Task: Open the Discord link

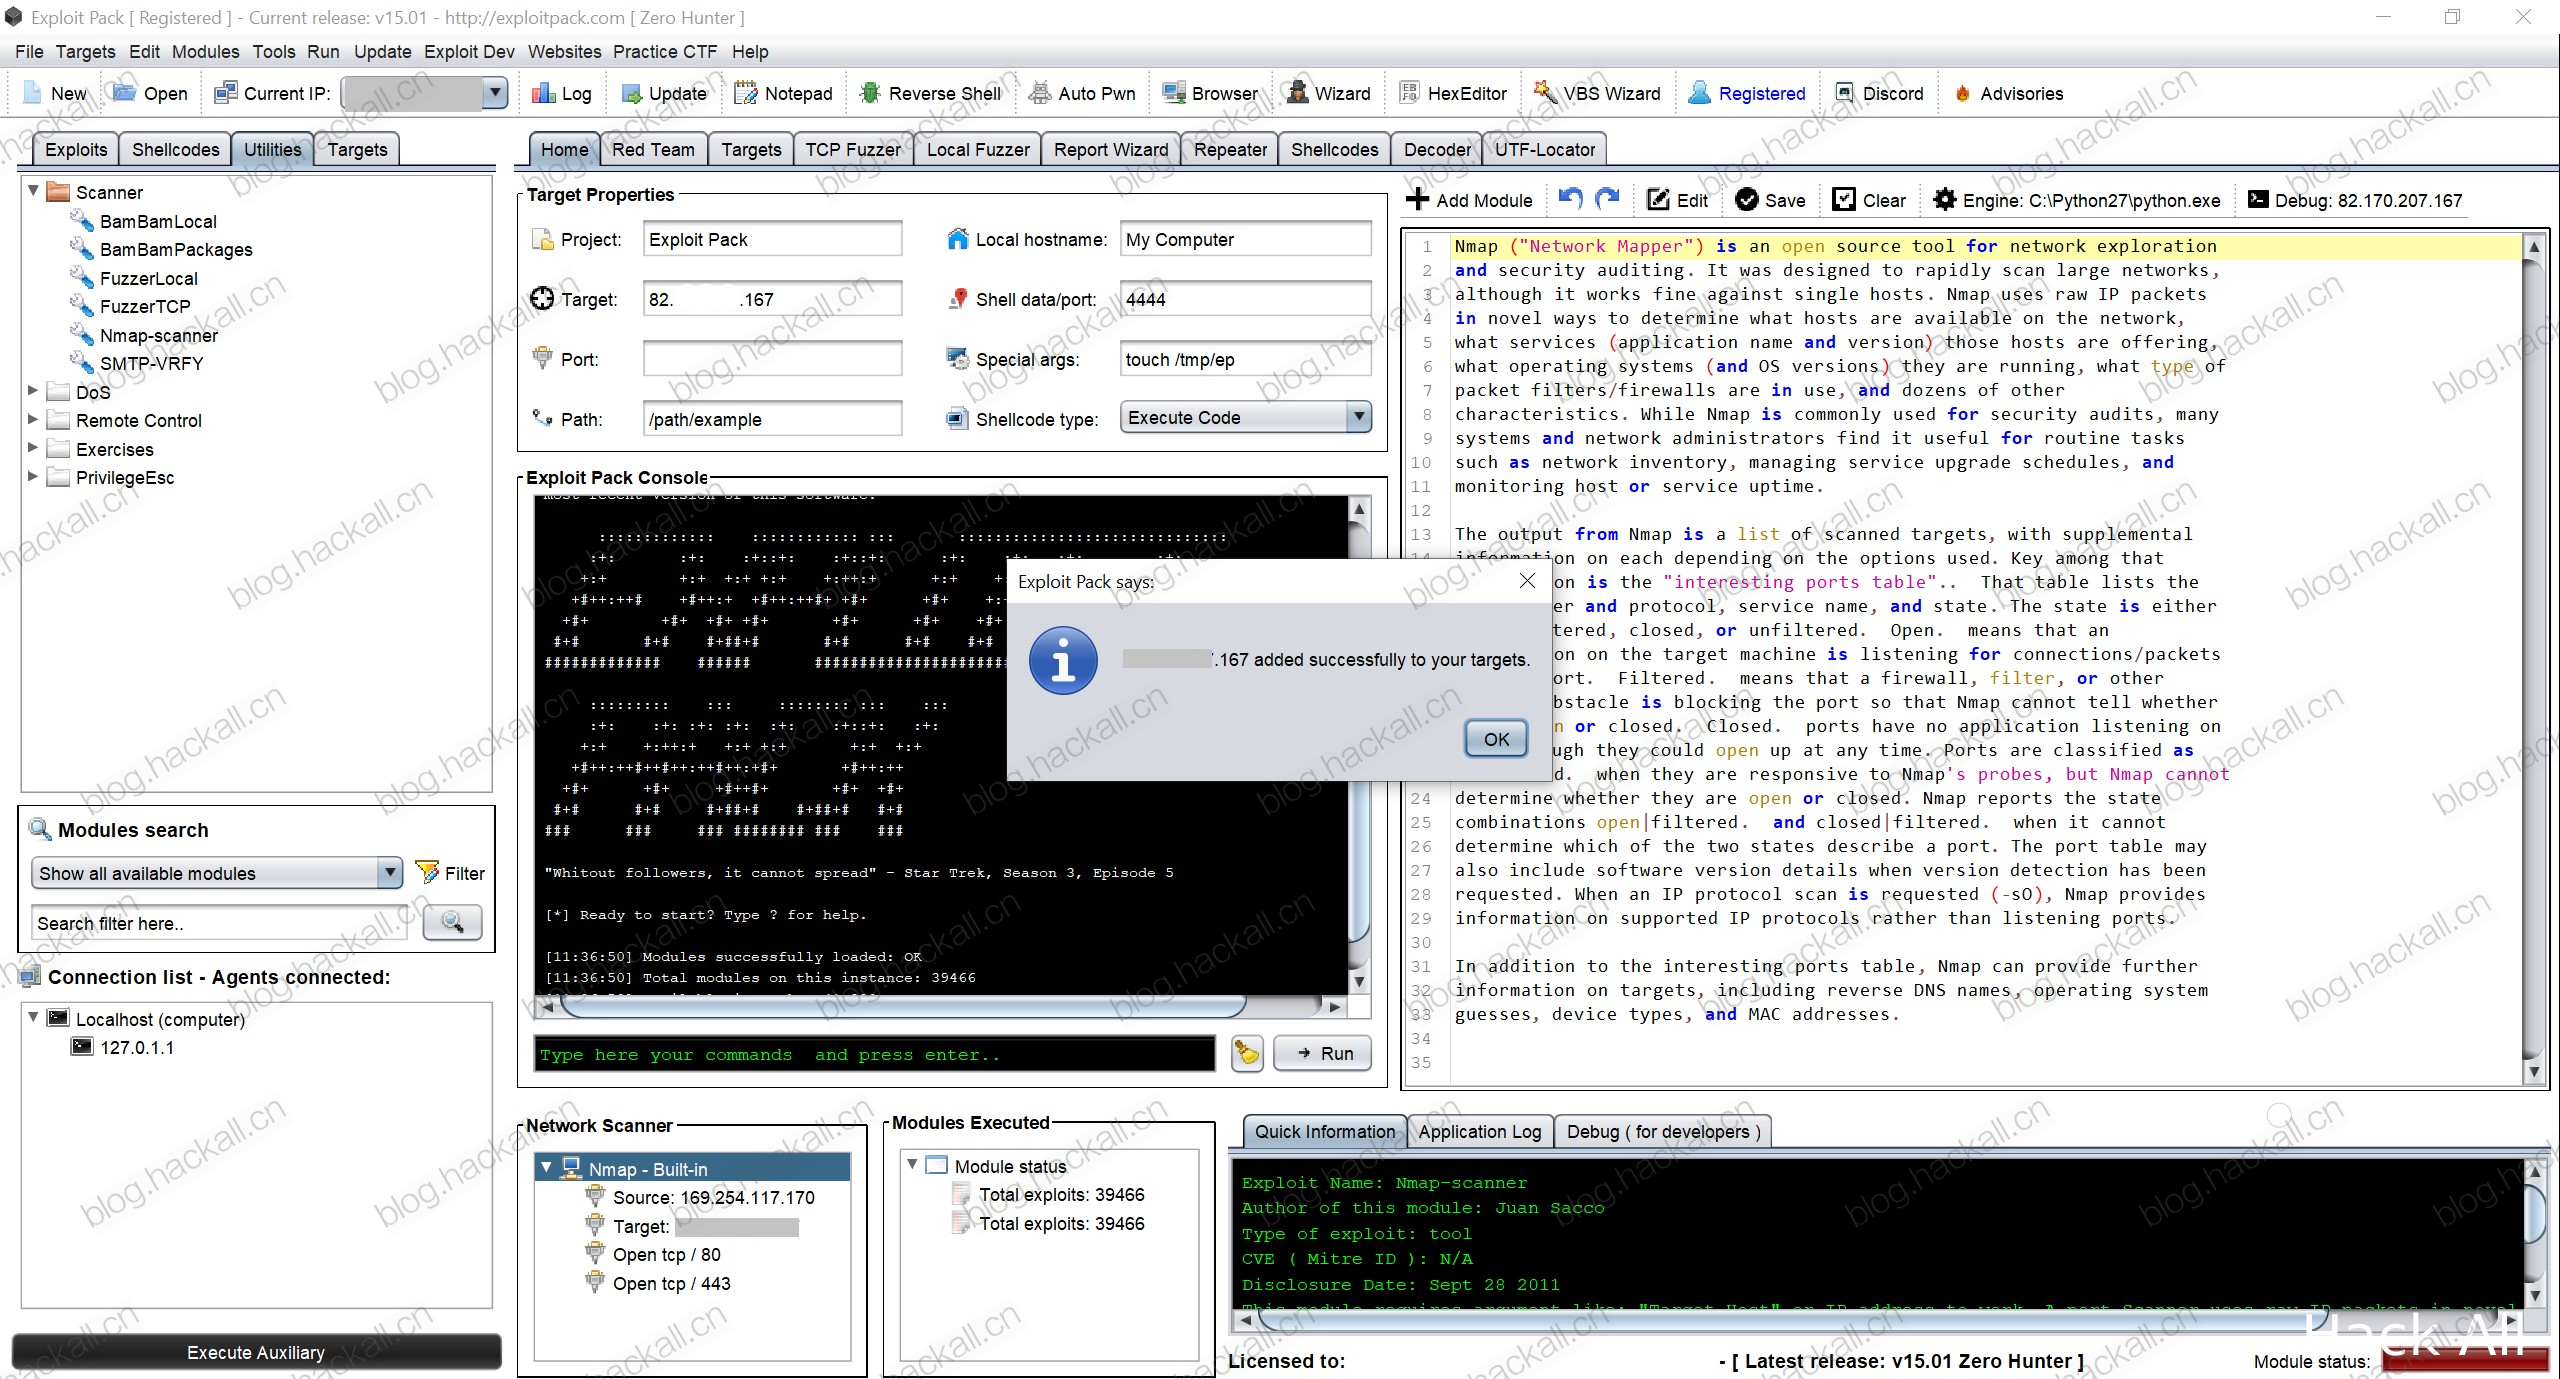Action: click(1879, 93)
